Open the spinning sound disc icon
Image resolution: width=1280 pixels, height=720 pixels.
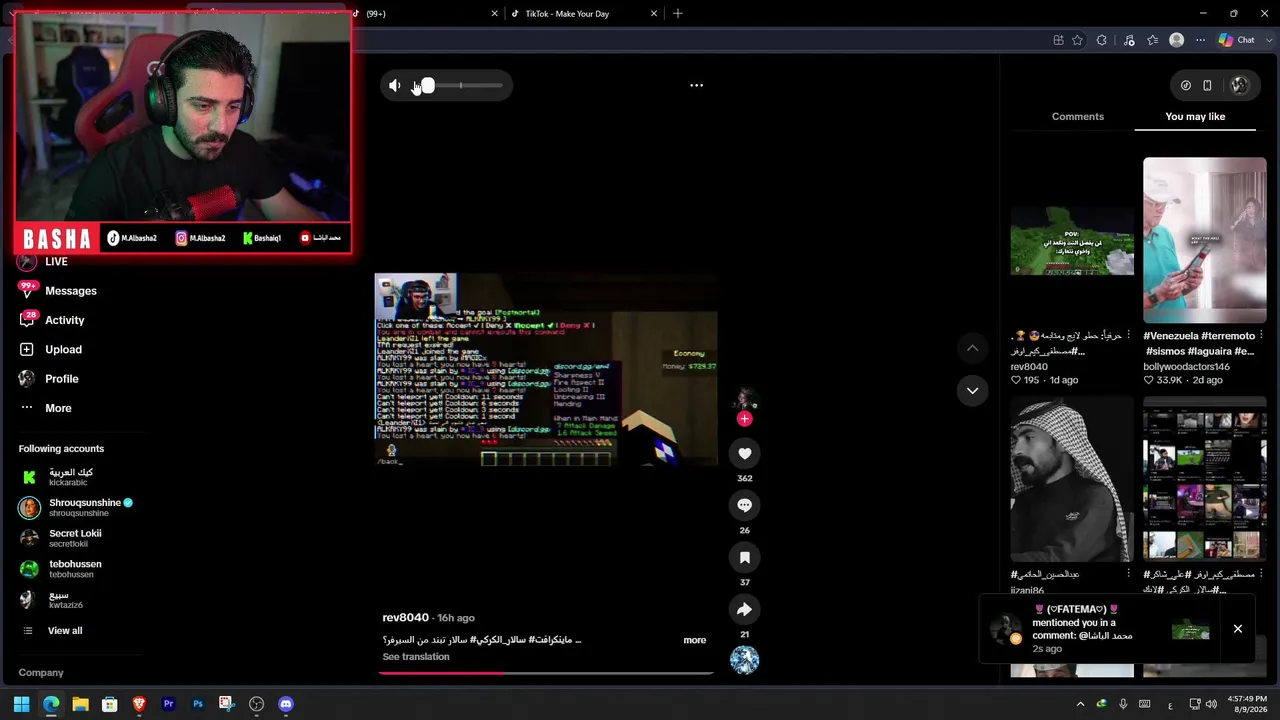(744, 660)
